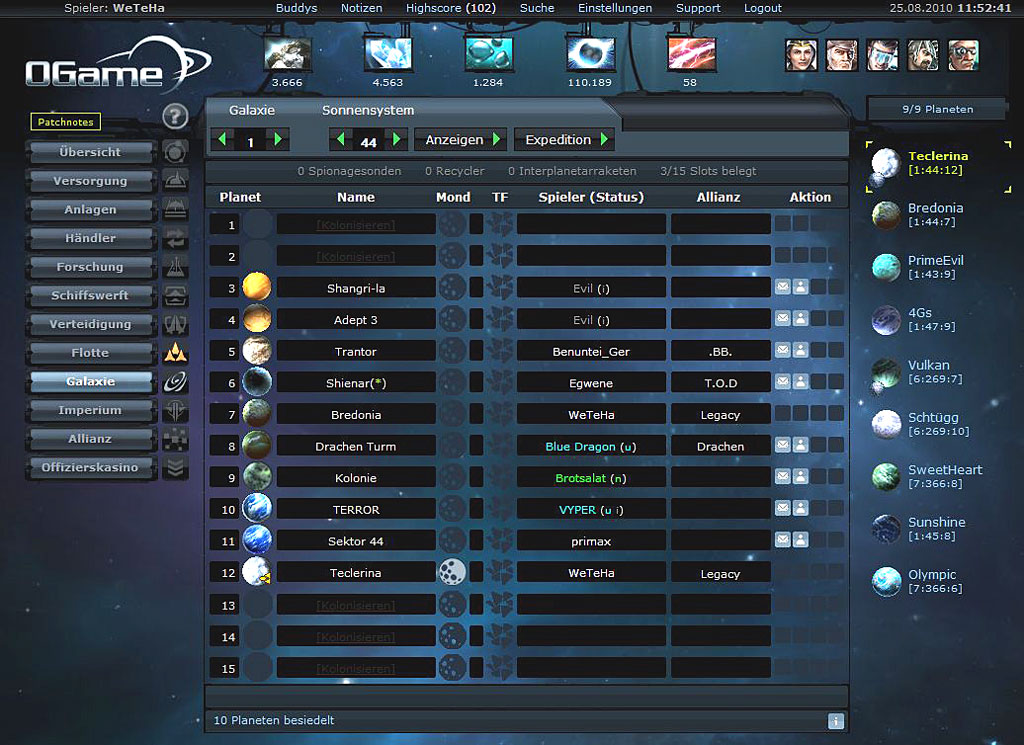The width and height of the screenshot is (1024, 745).
Task: Click the last officer portrait with goggles
Action: point(963,55)
